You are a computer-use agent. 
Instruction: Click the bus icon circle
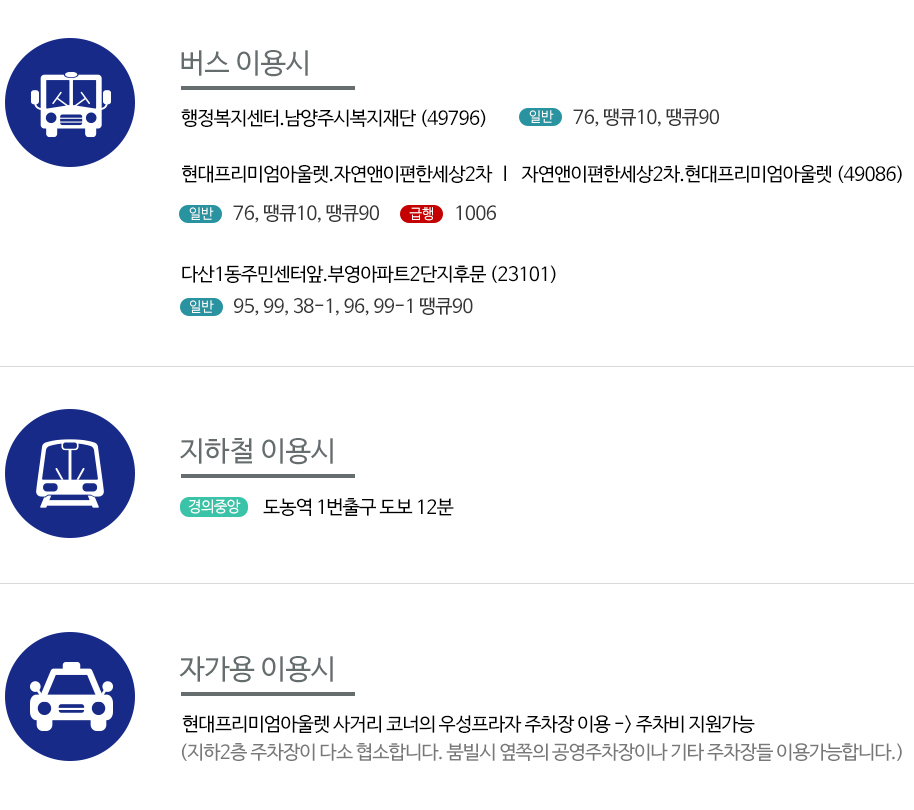[x=70, y=103]
